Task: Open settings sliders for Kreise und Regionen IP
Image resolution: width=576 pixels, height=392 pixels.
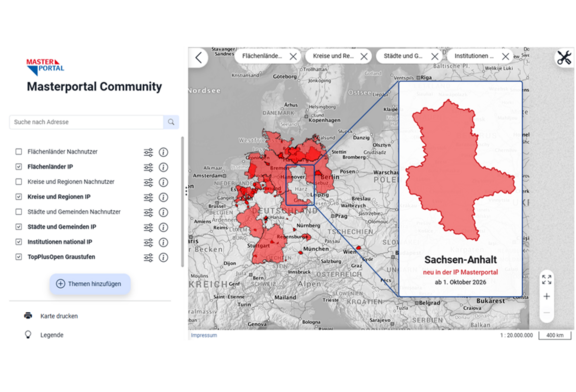Action: coord(148,197)
